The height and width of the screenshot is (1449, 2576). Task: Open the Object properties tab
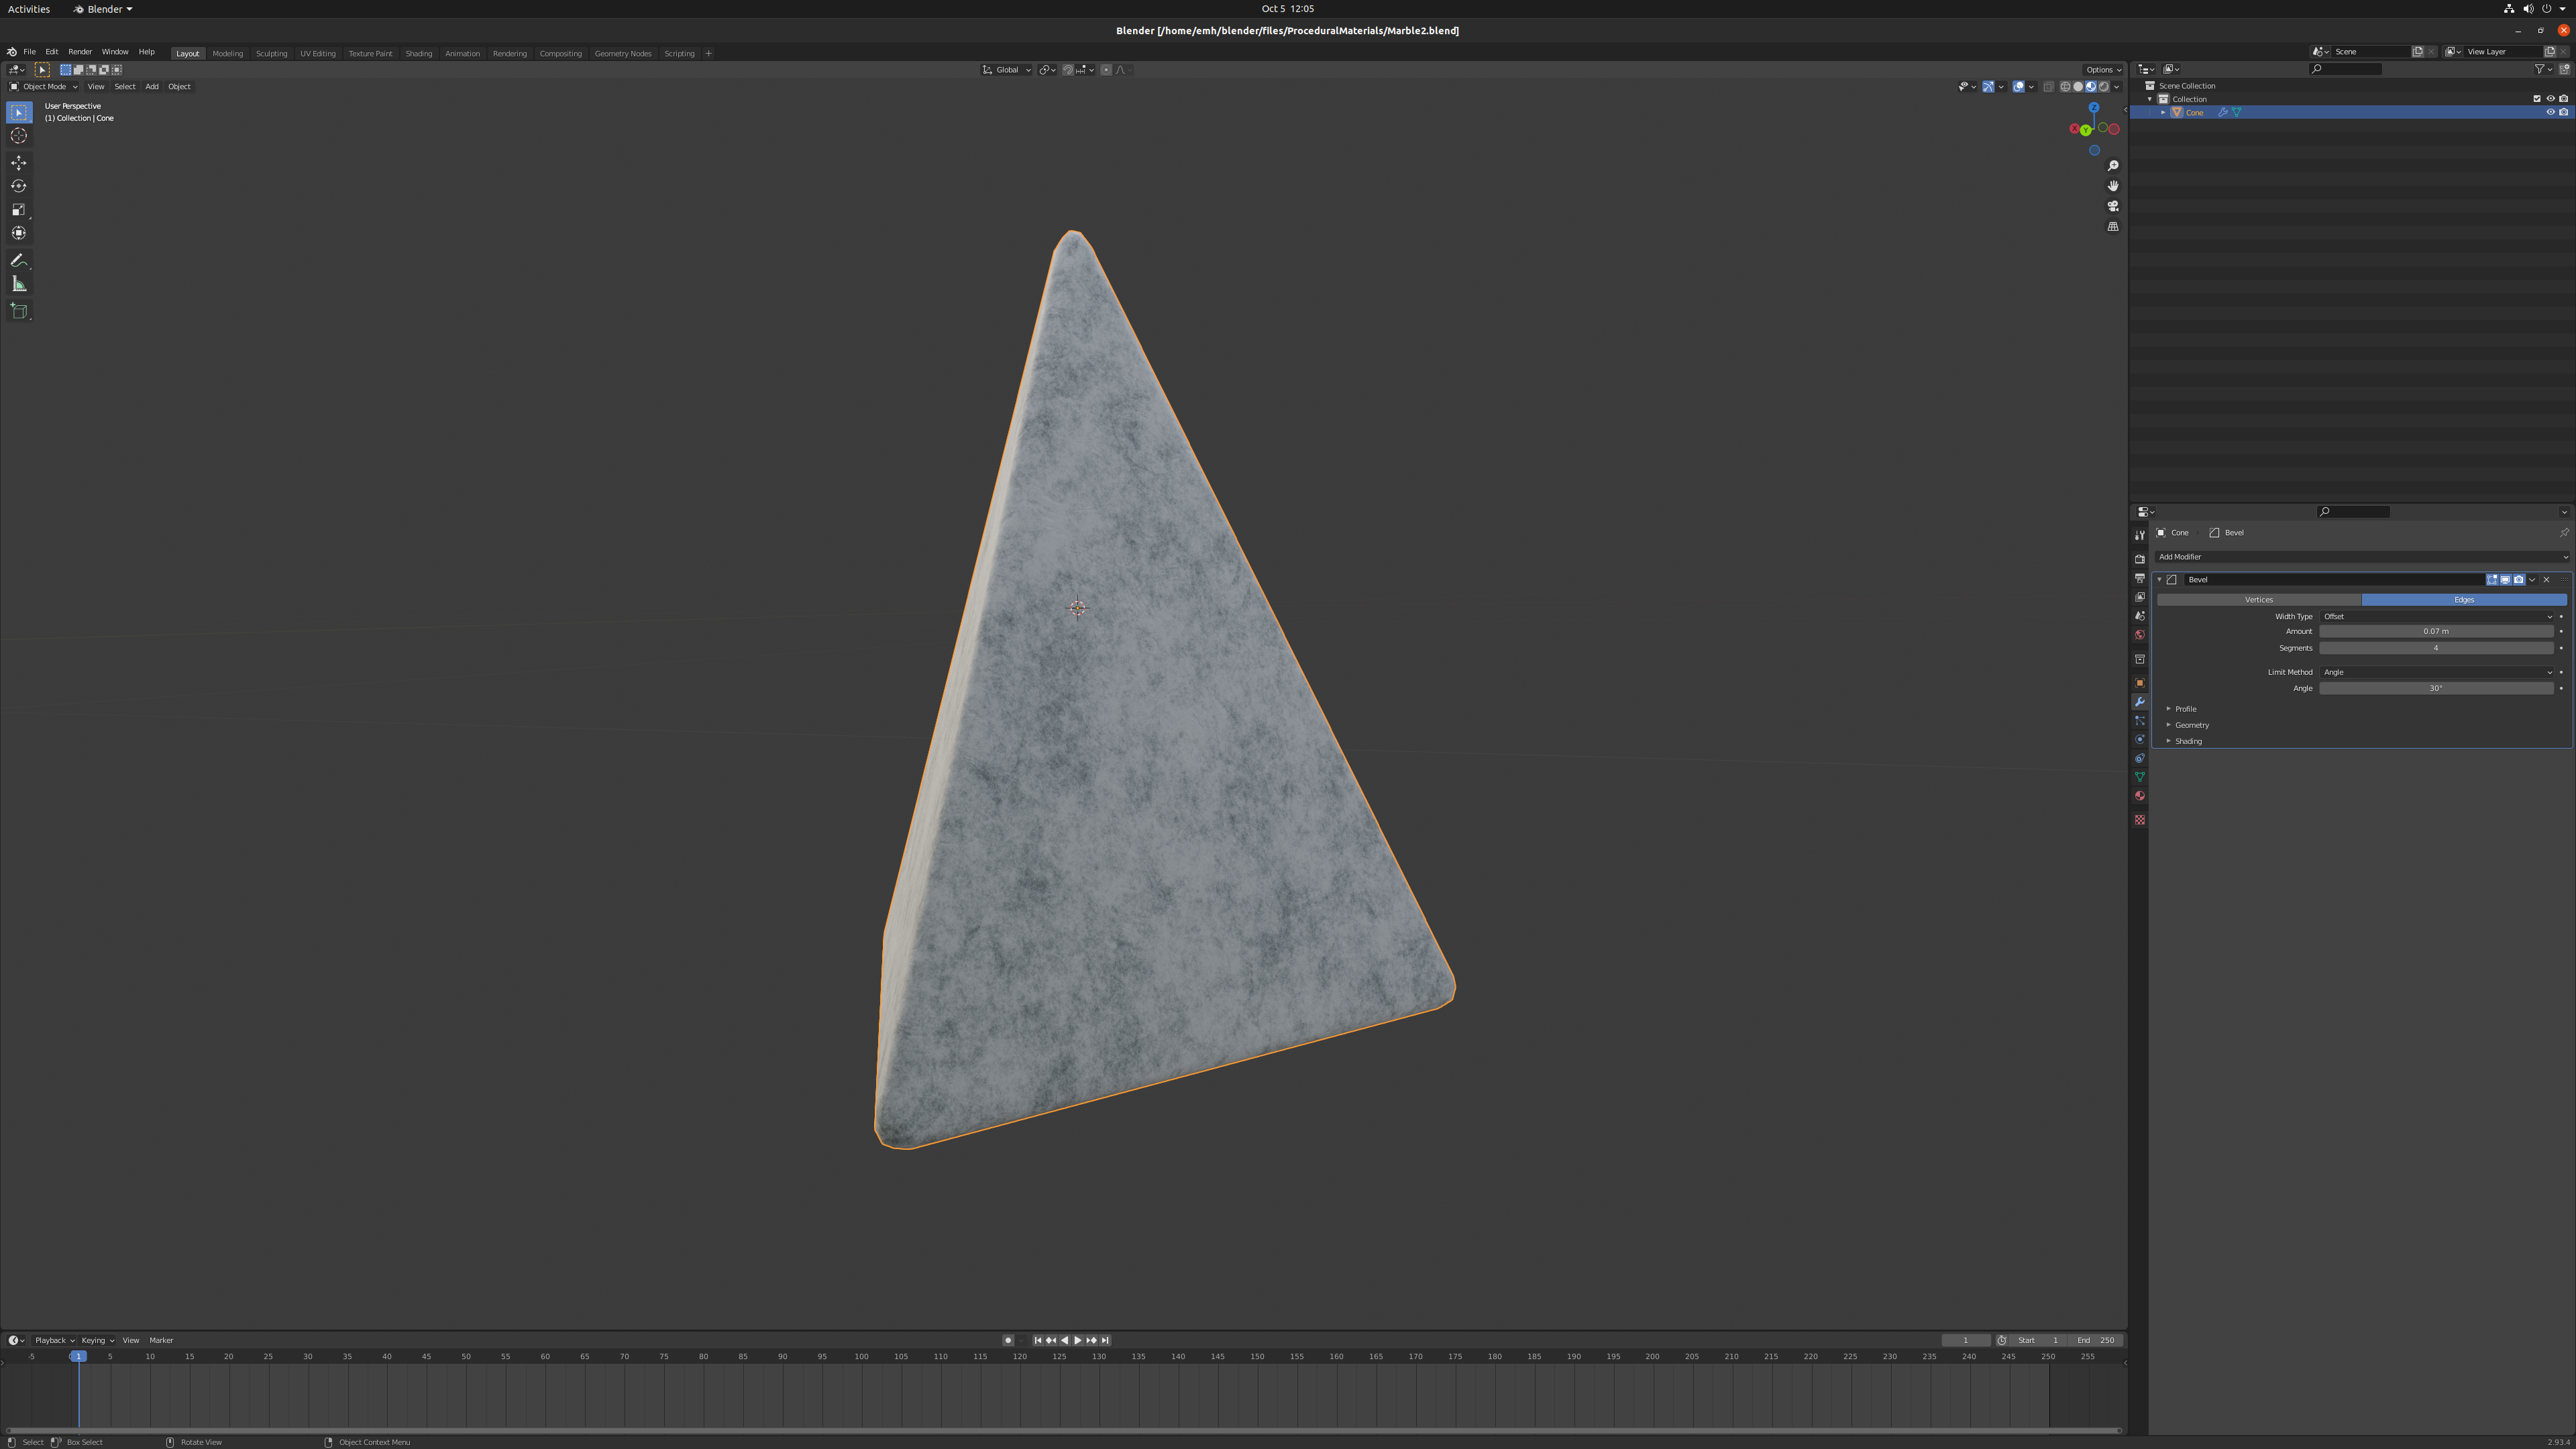2140,683
